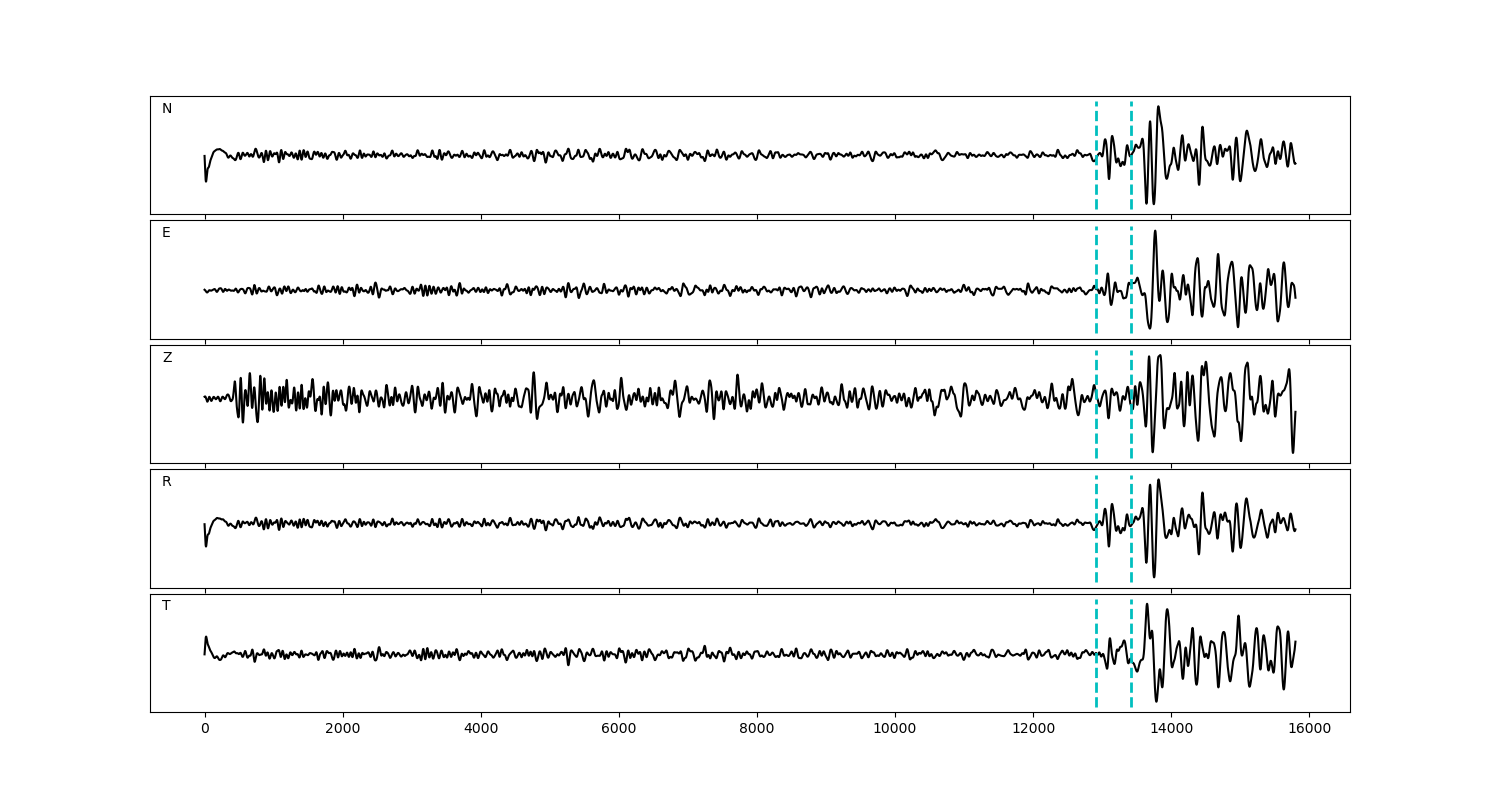This screenshot has width=1500, height=800.
Task: Select the 16000 x-axis tick label
Action: point(1309,730)
